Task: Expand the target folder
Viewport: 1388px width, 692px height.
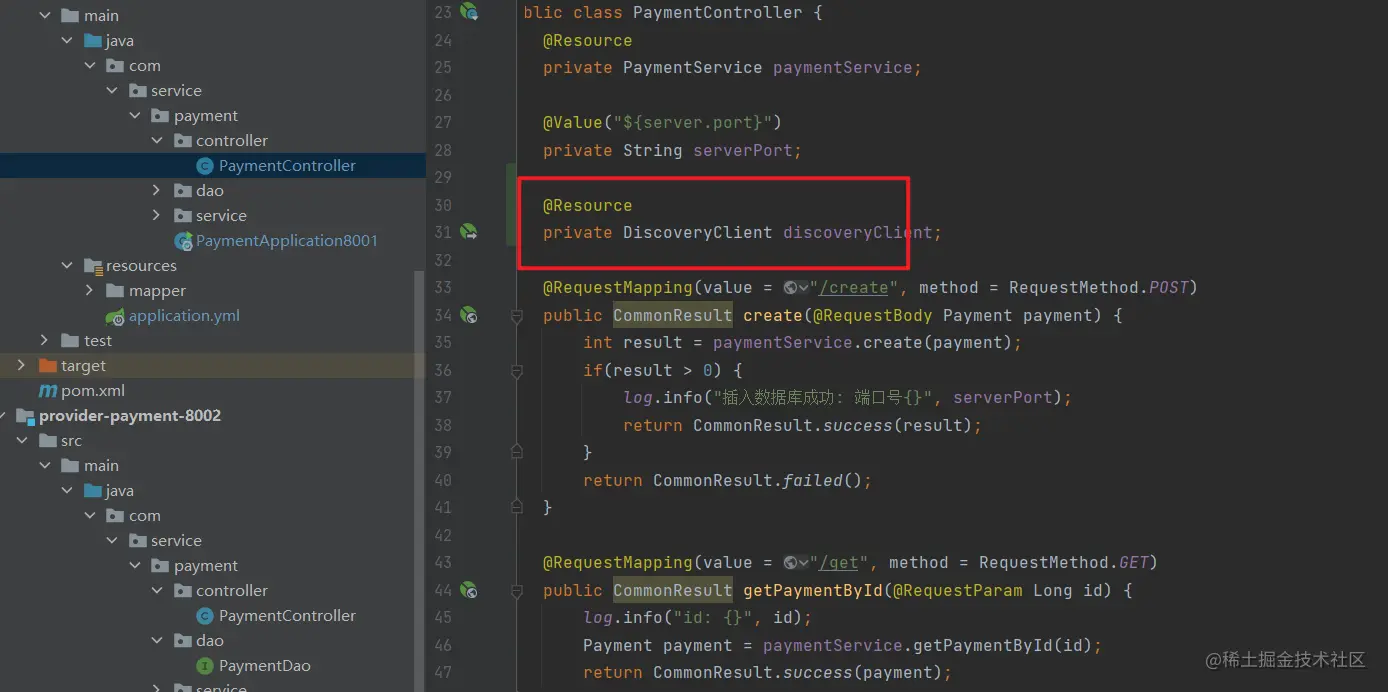Action: (22, 366)
